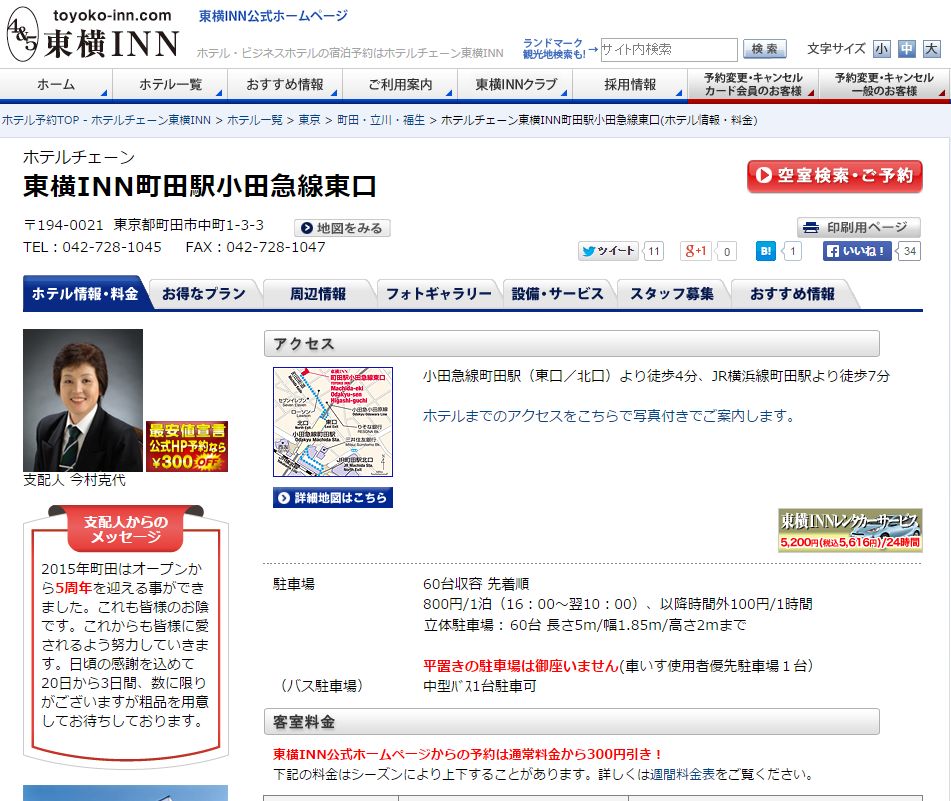Open the 印刷用ページ print page
Image resolution: width=951 pixels, height=801 pixels.
[x=858, y=227]
